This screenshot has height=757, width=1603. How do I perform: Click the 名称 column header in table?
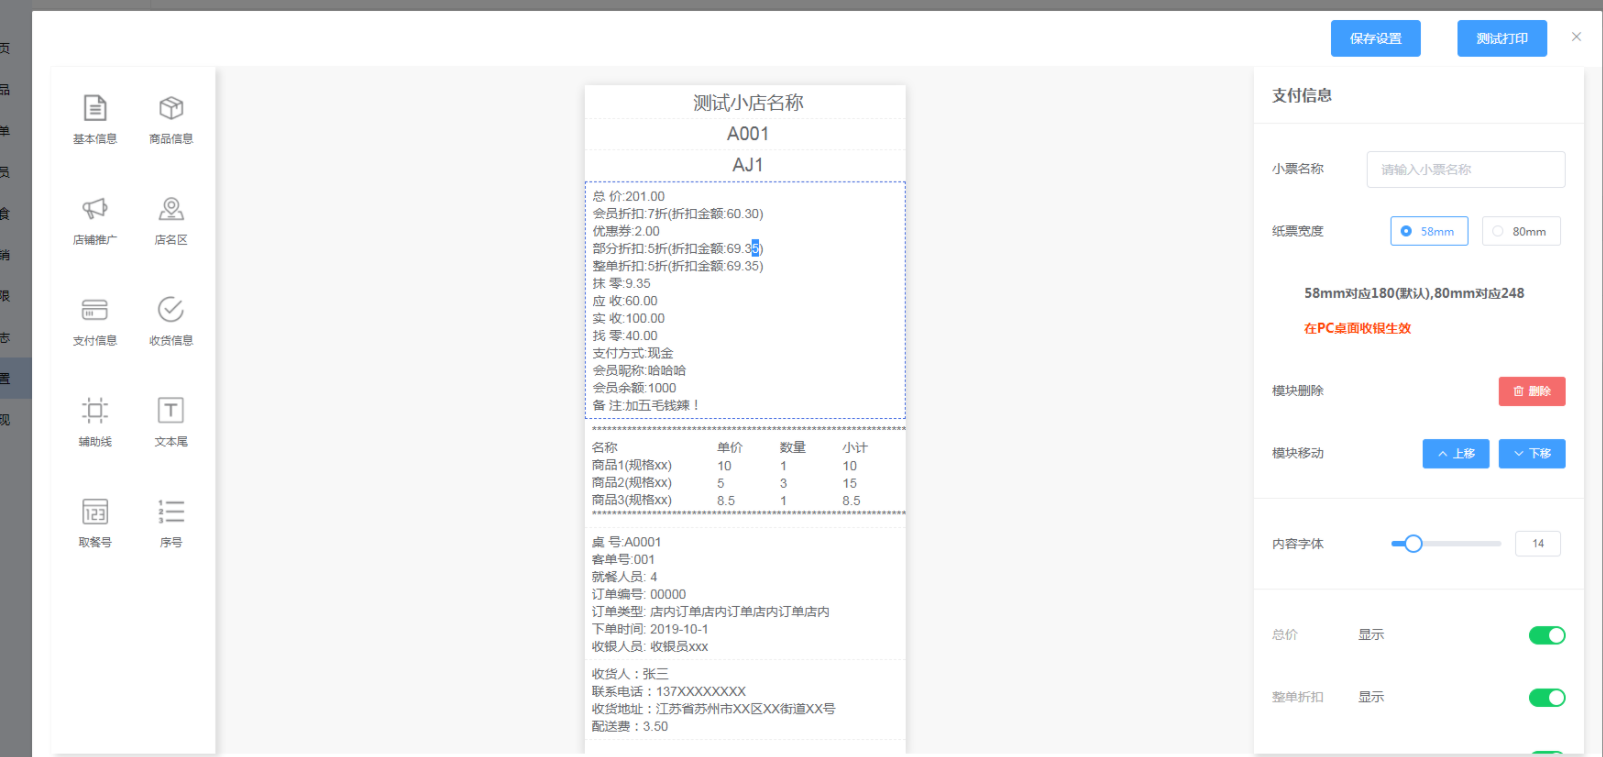coord(604,448)
